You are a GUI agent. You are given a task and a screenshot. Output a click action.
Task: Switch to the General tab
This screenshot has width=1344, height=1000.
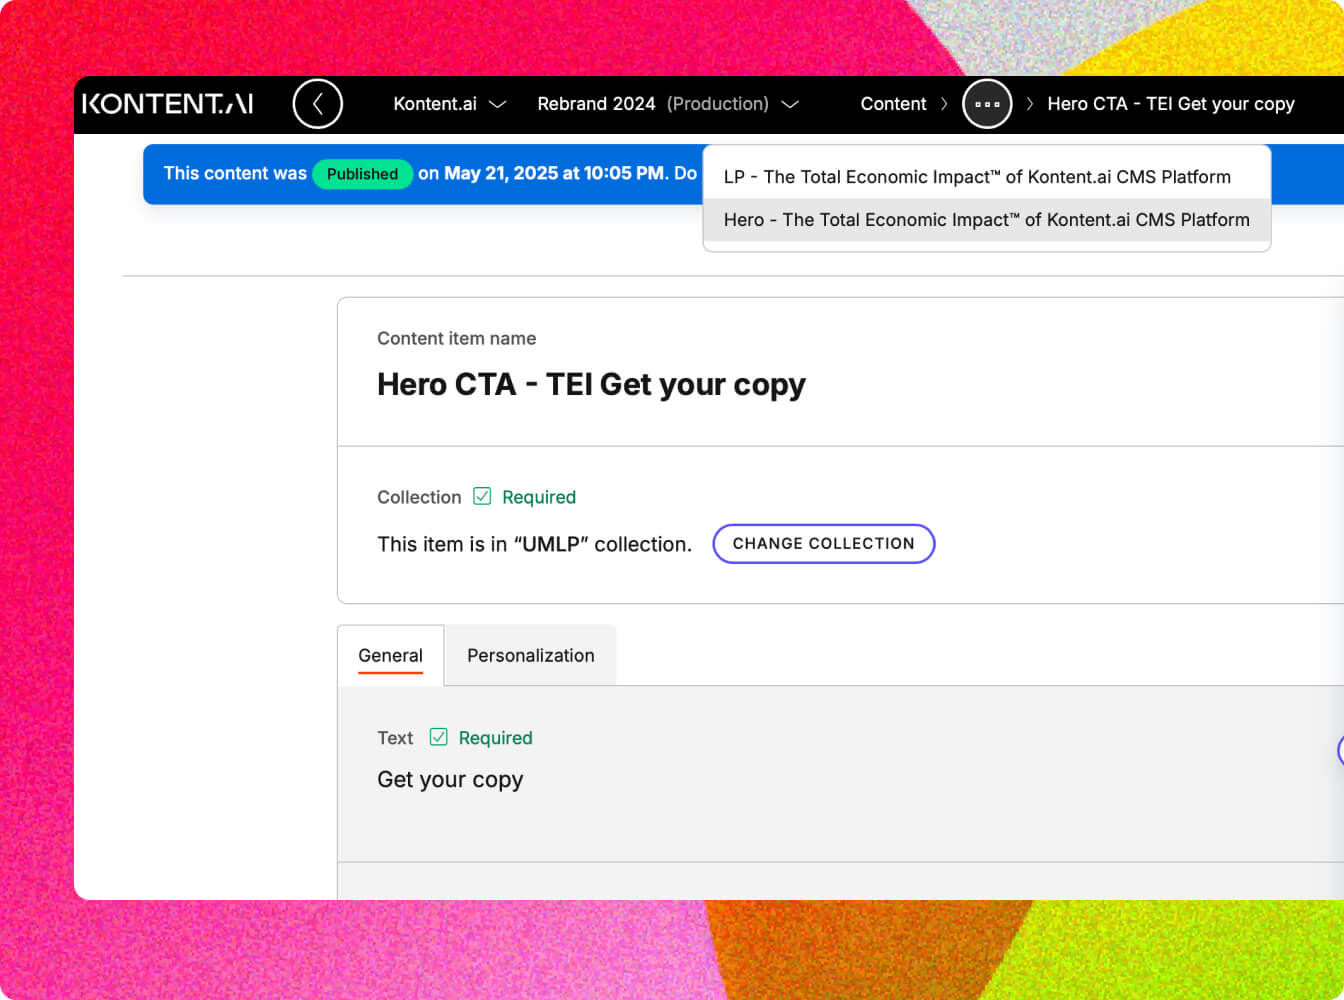point(390,656)
